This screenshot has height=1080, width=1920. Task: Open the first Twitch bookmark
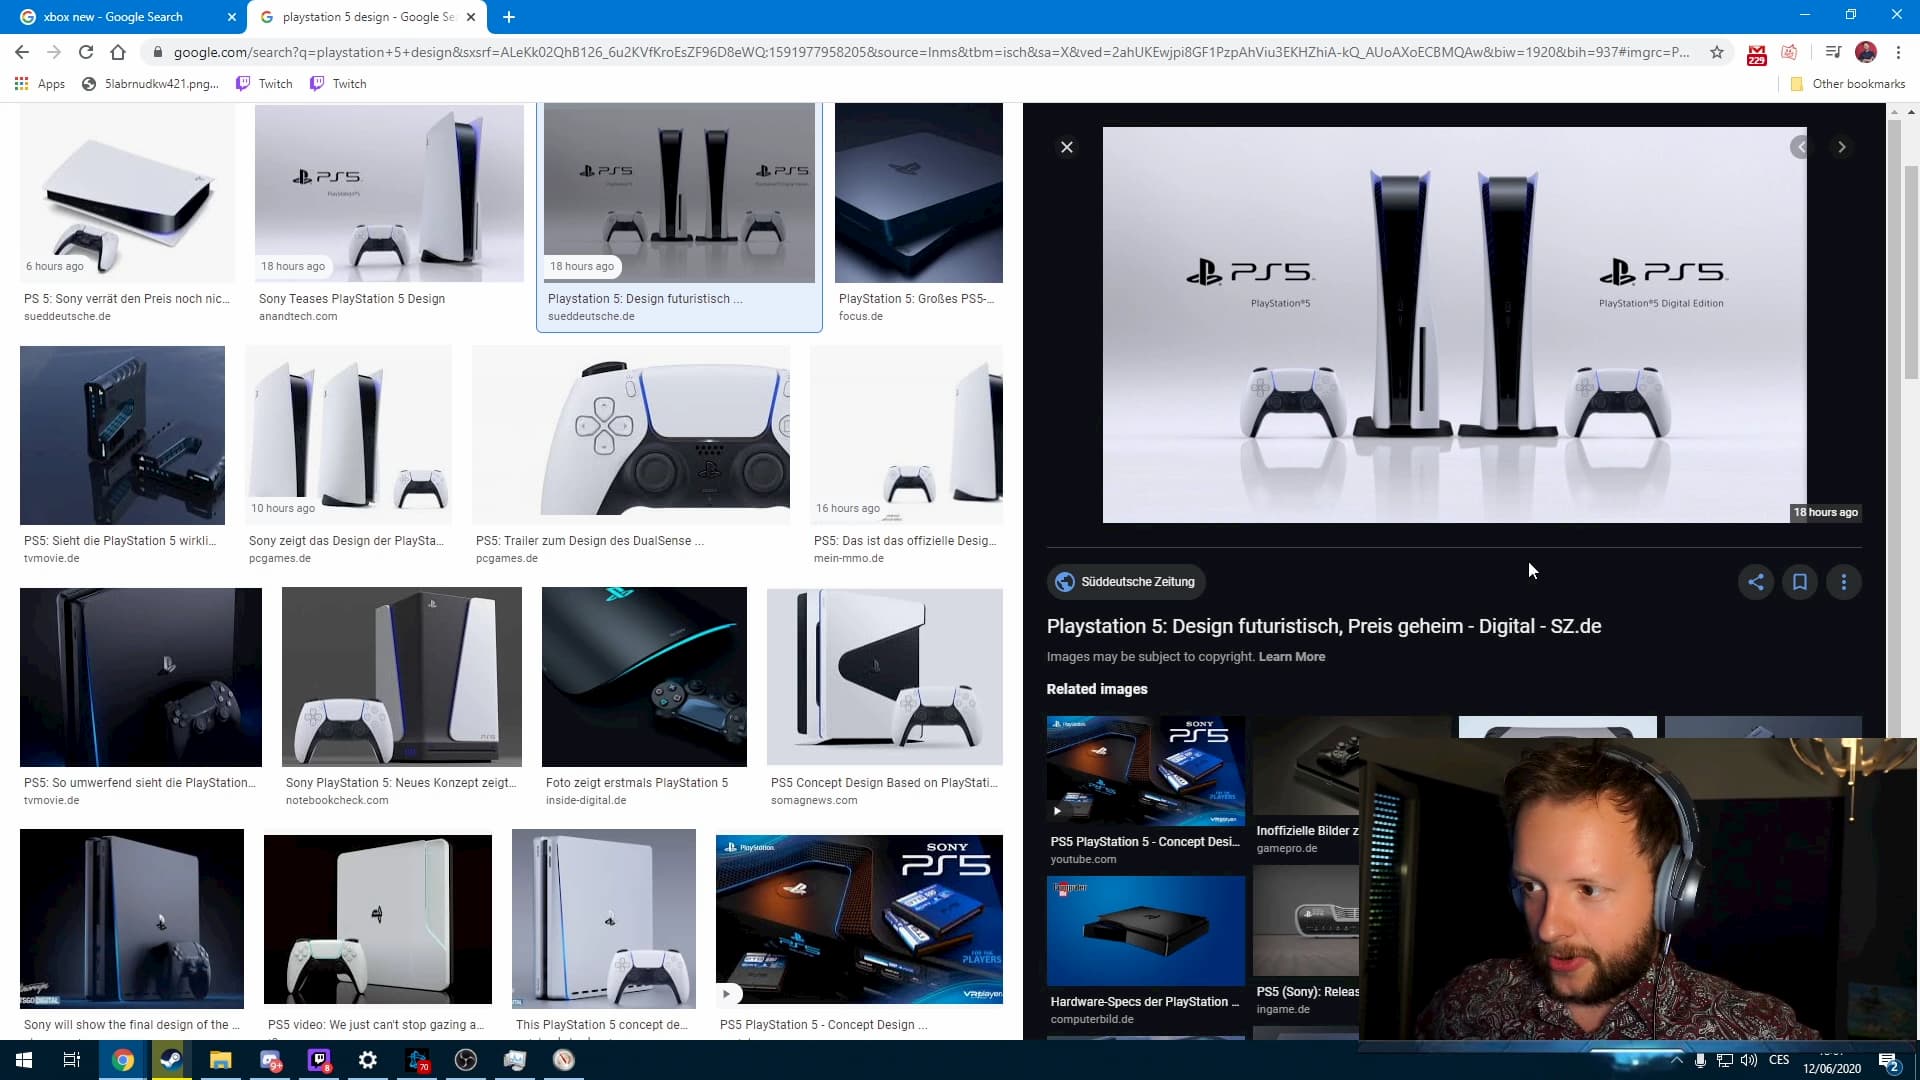264,84
